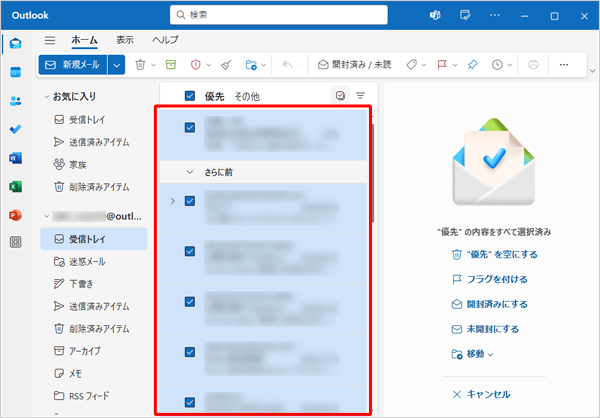Open the Mail app in sidebar
The width and height of the screenshot is (600, 418).
coord(16,43)
